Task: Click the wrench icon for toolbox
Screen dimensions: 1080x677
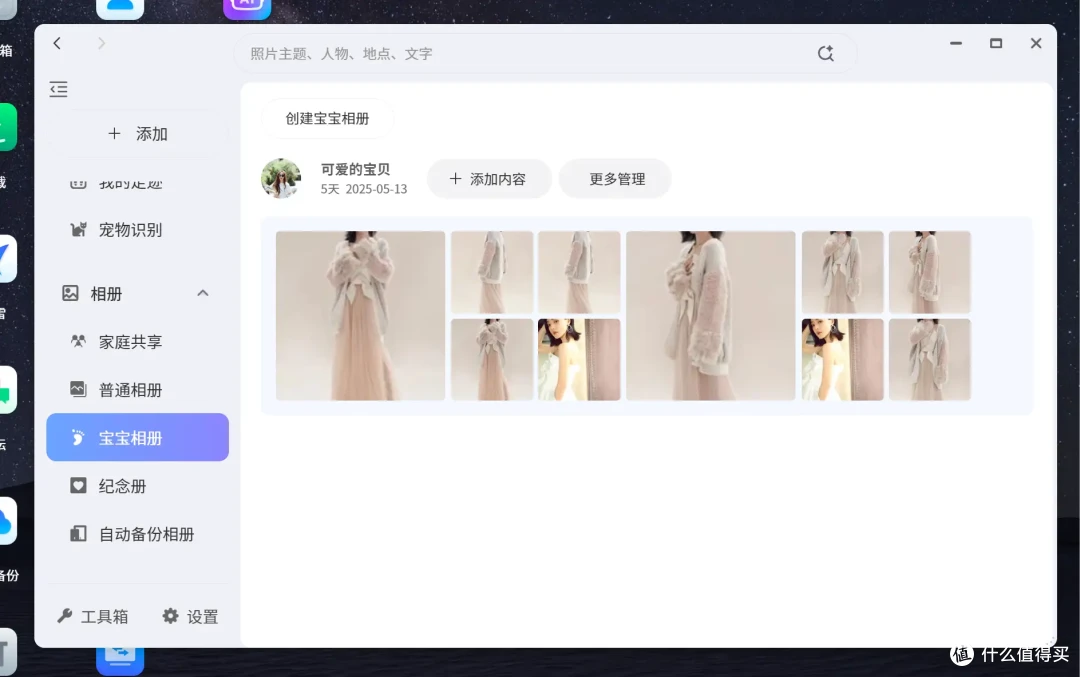Action: click(x=65, y=616)
